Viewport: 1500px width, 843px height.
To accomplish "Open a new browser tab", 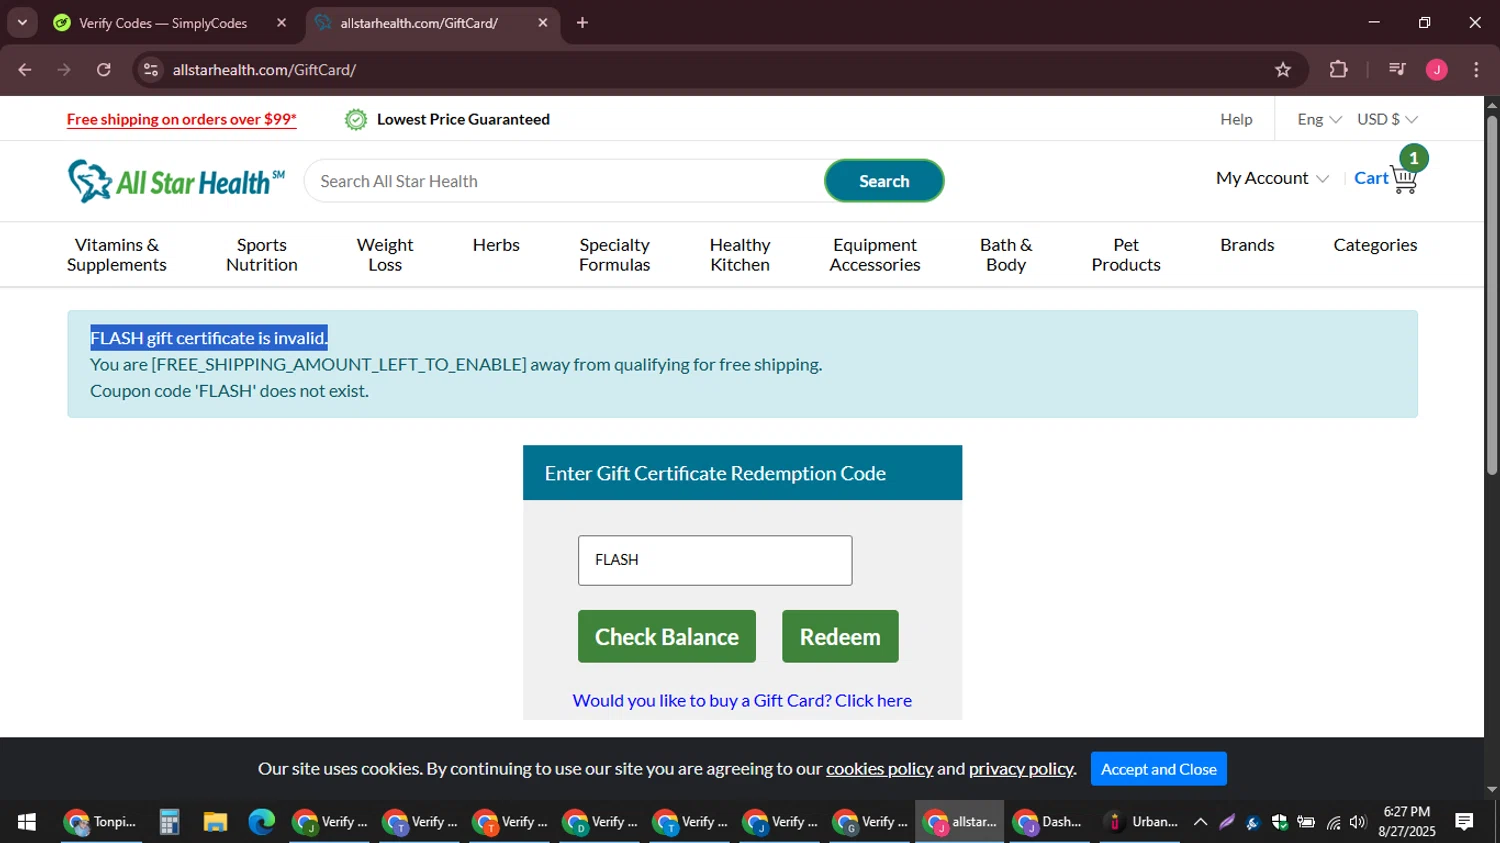I will coord(583,22).
